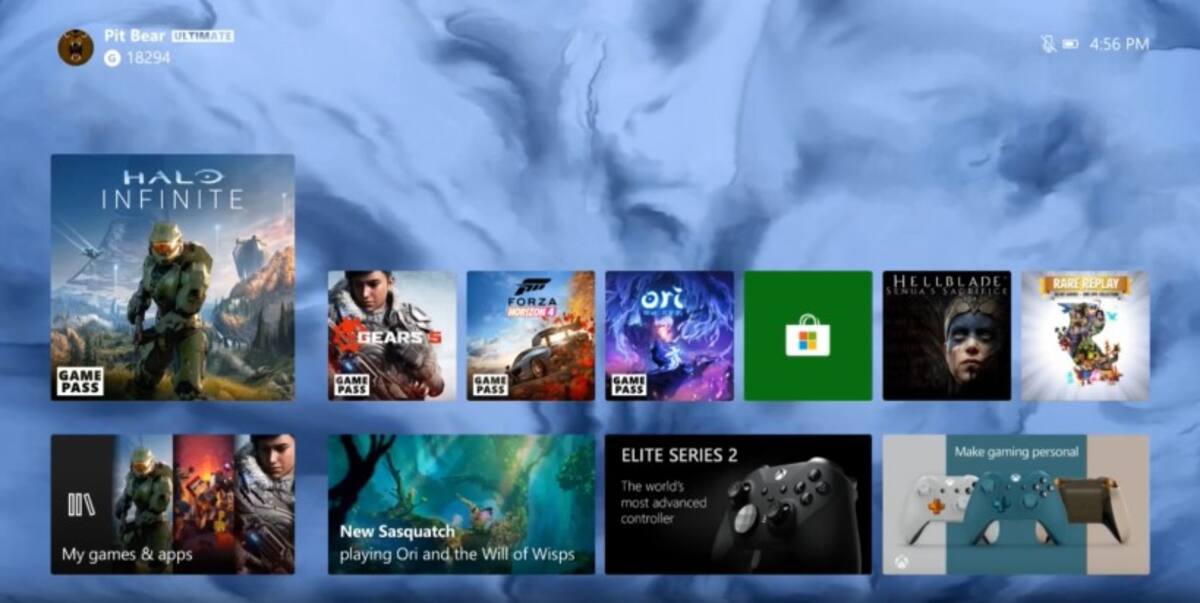Open the Forza Horizon 4 tile
The height and width of the screenshot is (603, 1200).
tap(530, 336)
